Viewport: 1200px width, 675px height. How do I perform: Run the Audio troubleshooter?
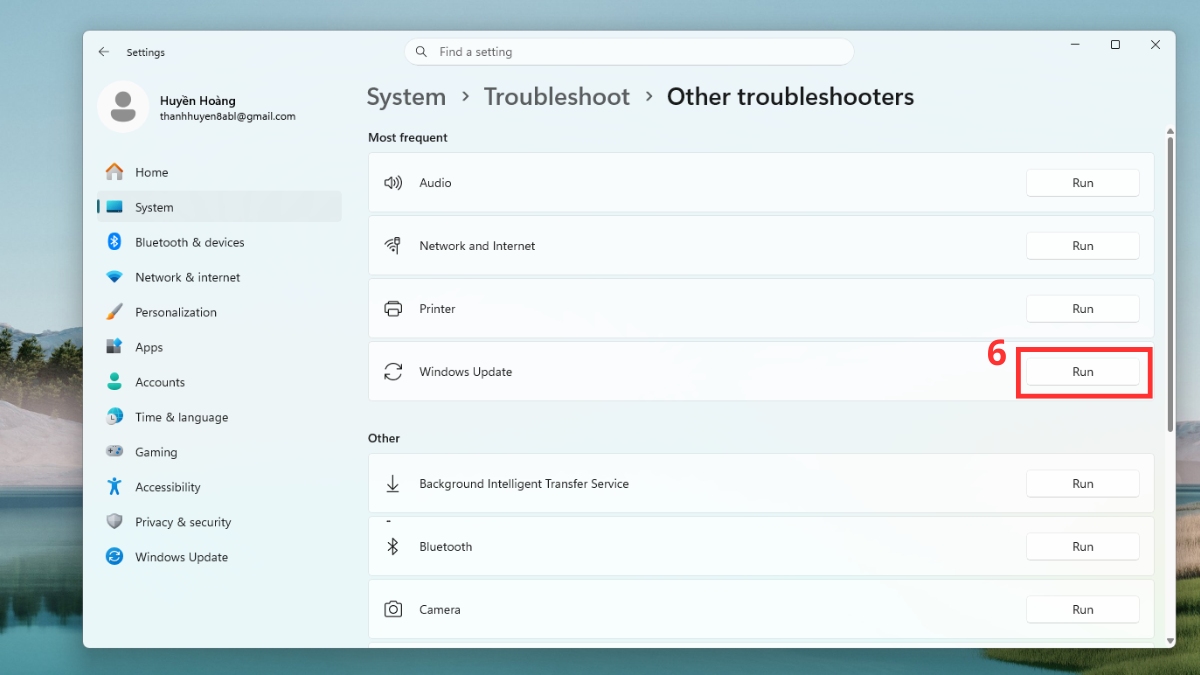pos(1083,183)
